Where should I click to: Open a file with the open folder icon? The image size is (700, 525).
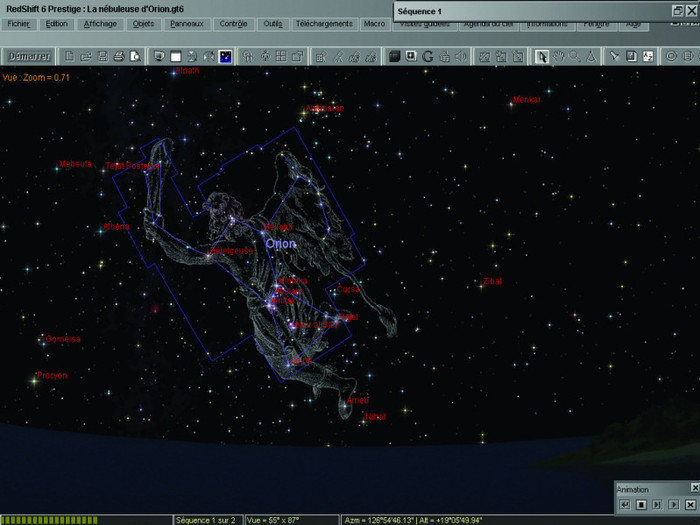pyautogui.click(x=86, y=57)
